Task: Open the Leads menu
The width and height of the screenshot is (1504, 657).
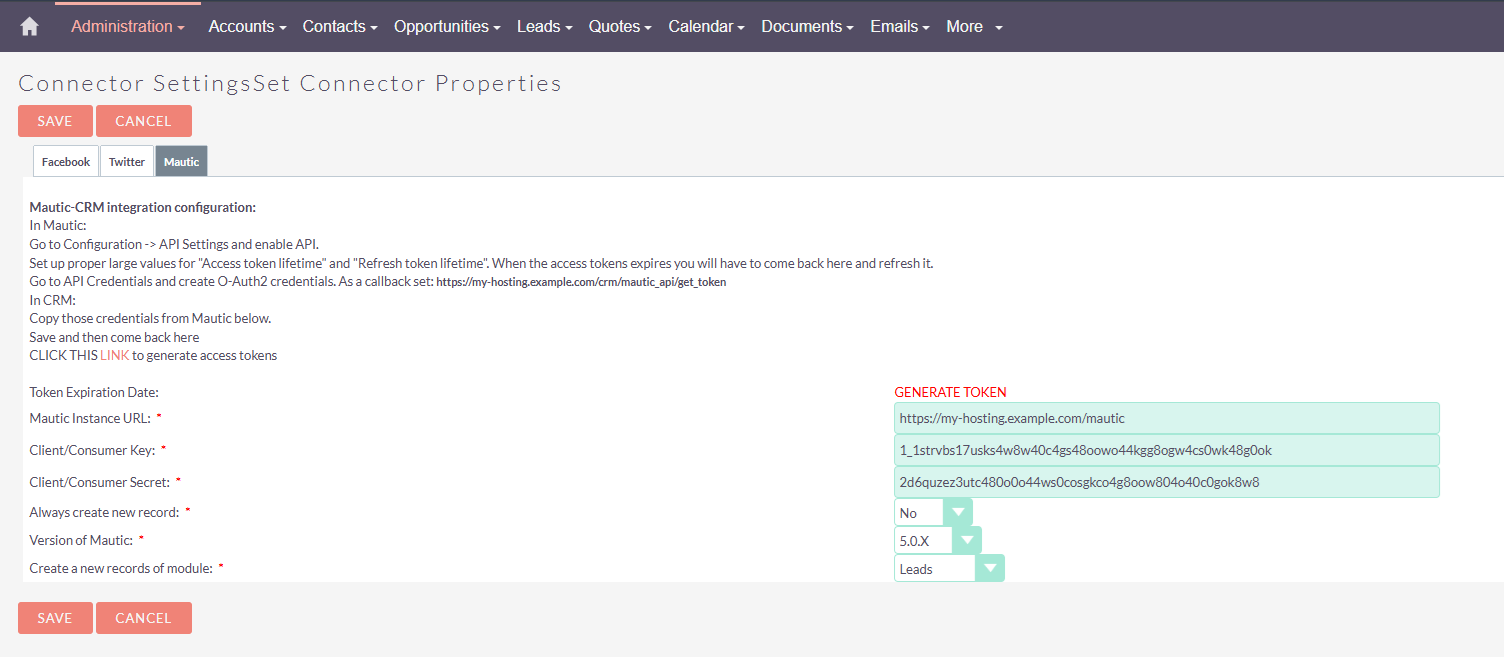Action: click(544, 27)
